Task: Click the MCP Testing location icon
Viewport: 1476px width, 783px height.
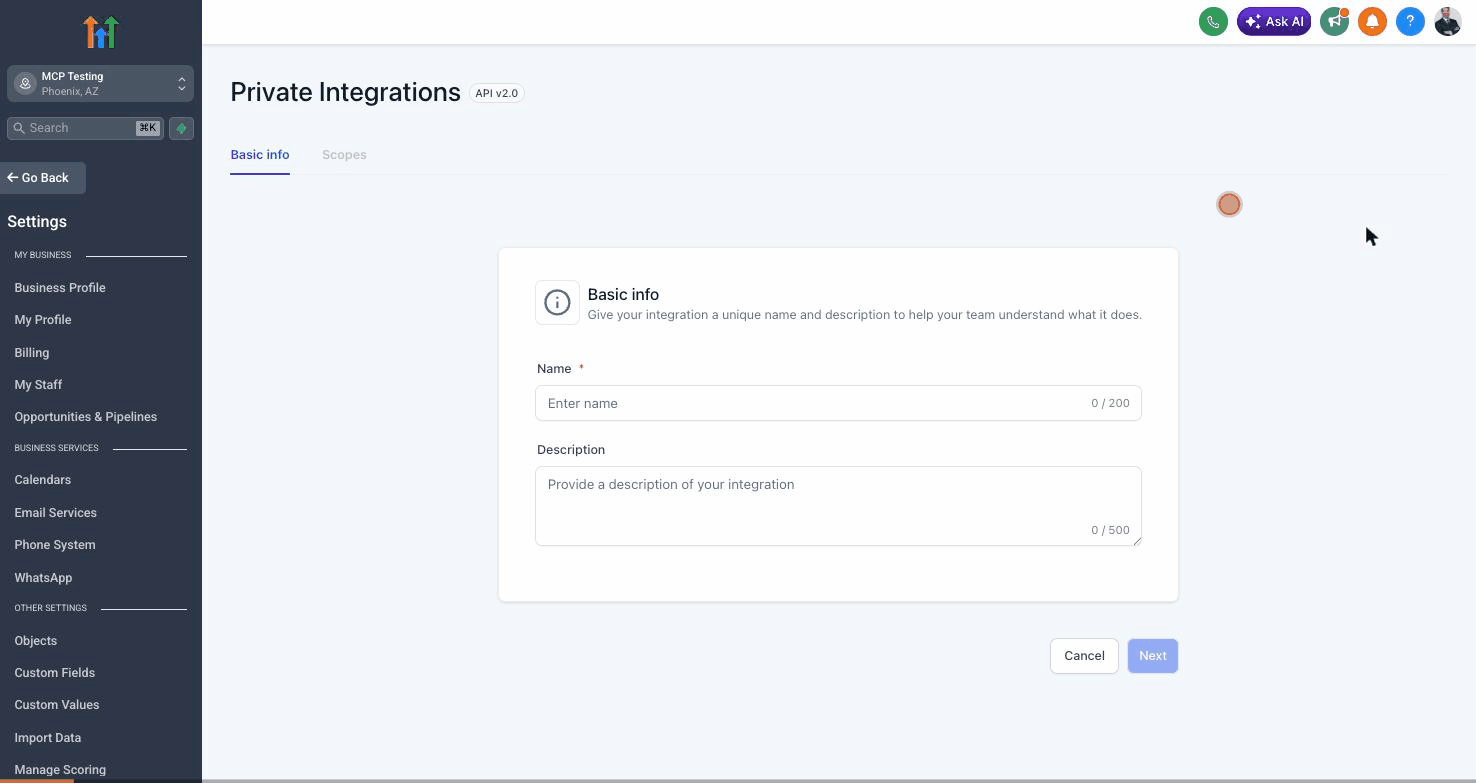Action: pyautogui.click(x=26, y=84)
